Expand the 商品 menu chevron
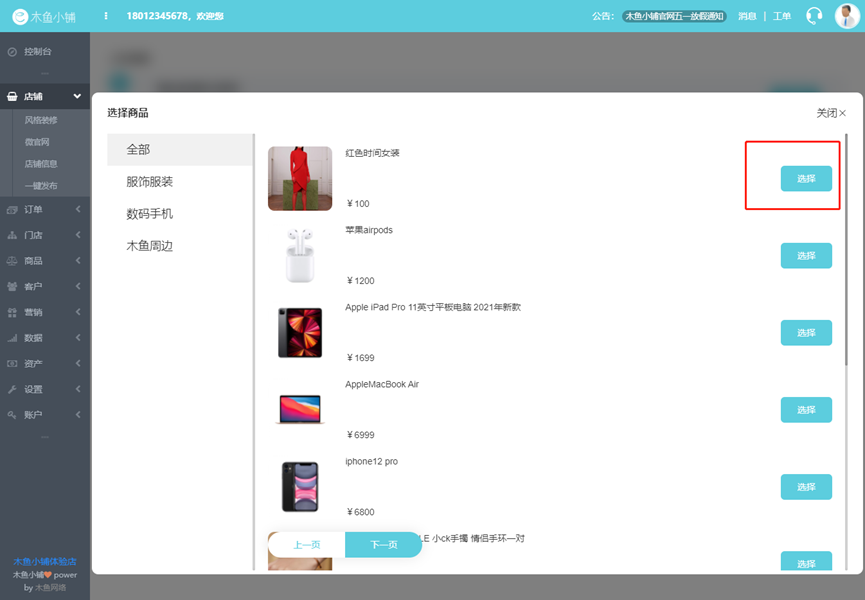Viewport: 865px width, 600px height. pos(78,260)
